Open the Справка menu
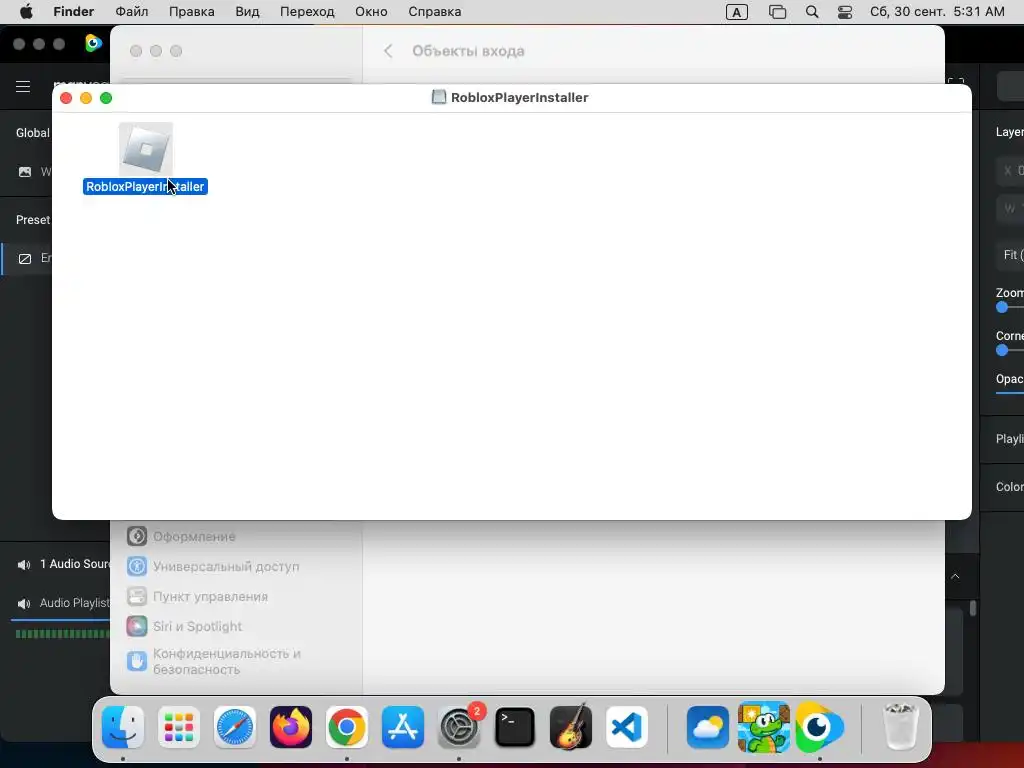 pyautogui.click(x=434, y=12)
